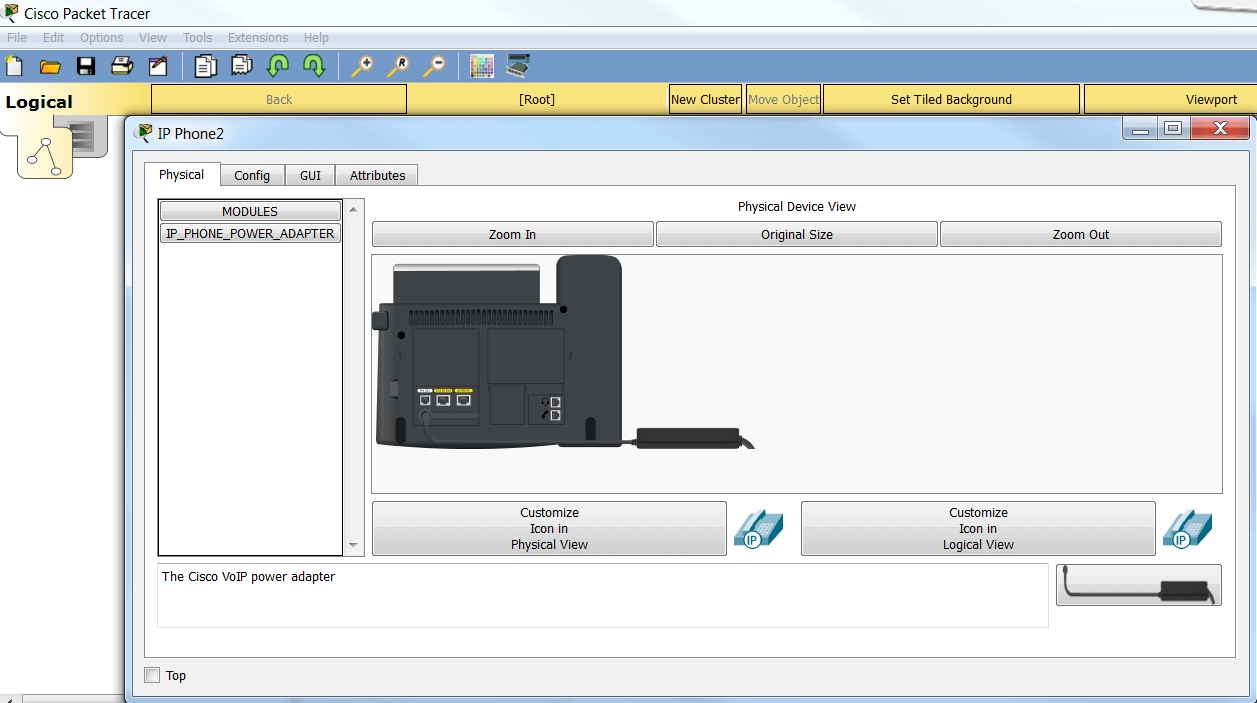Open the Attributes tab
This screenshot has width=1257, height=703.
point(377,175)
